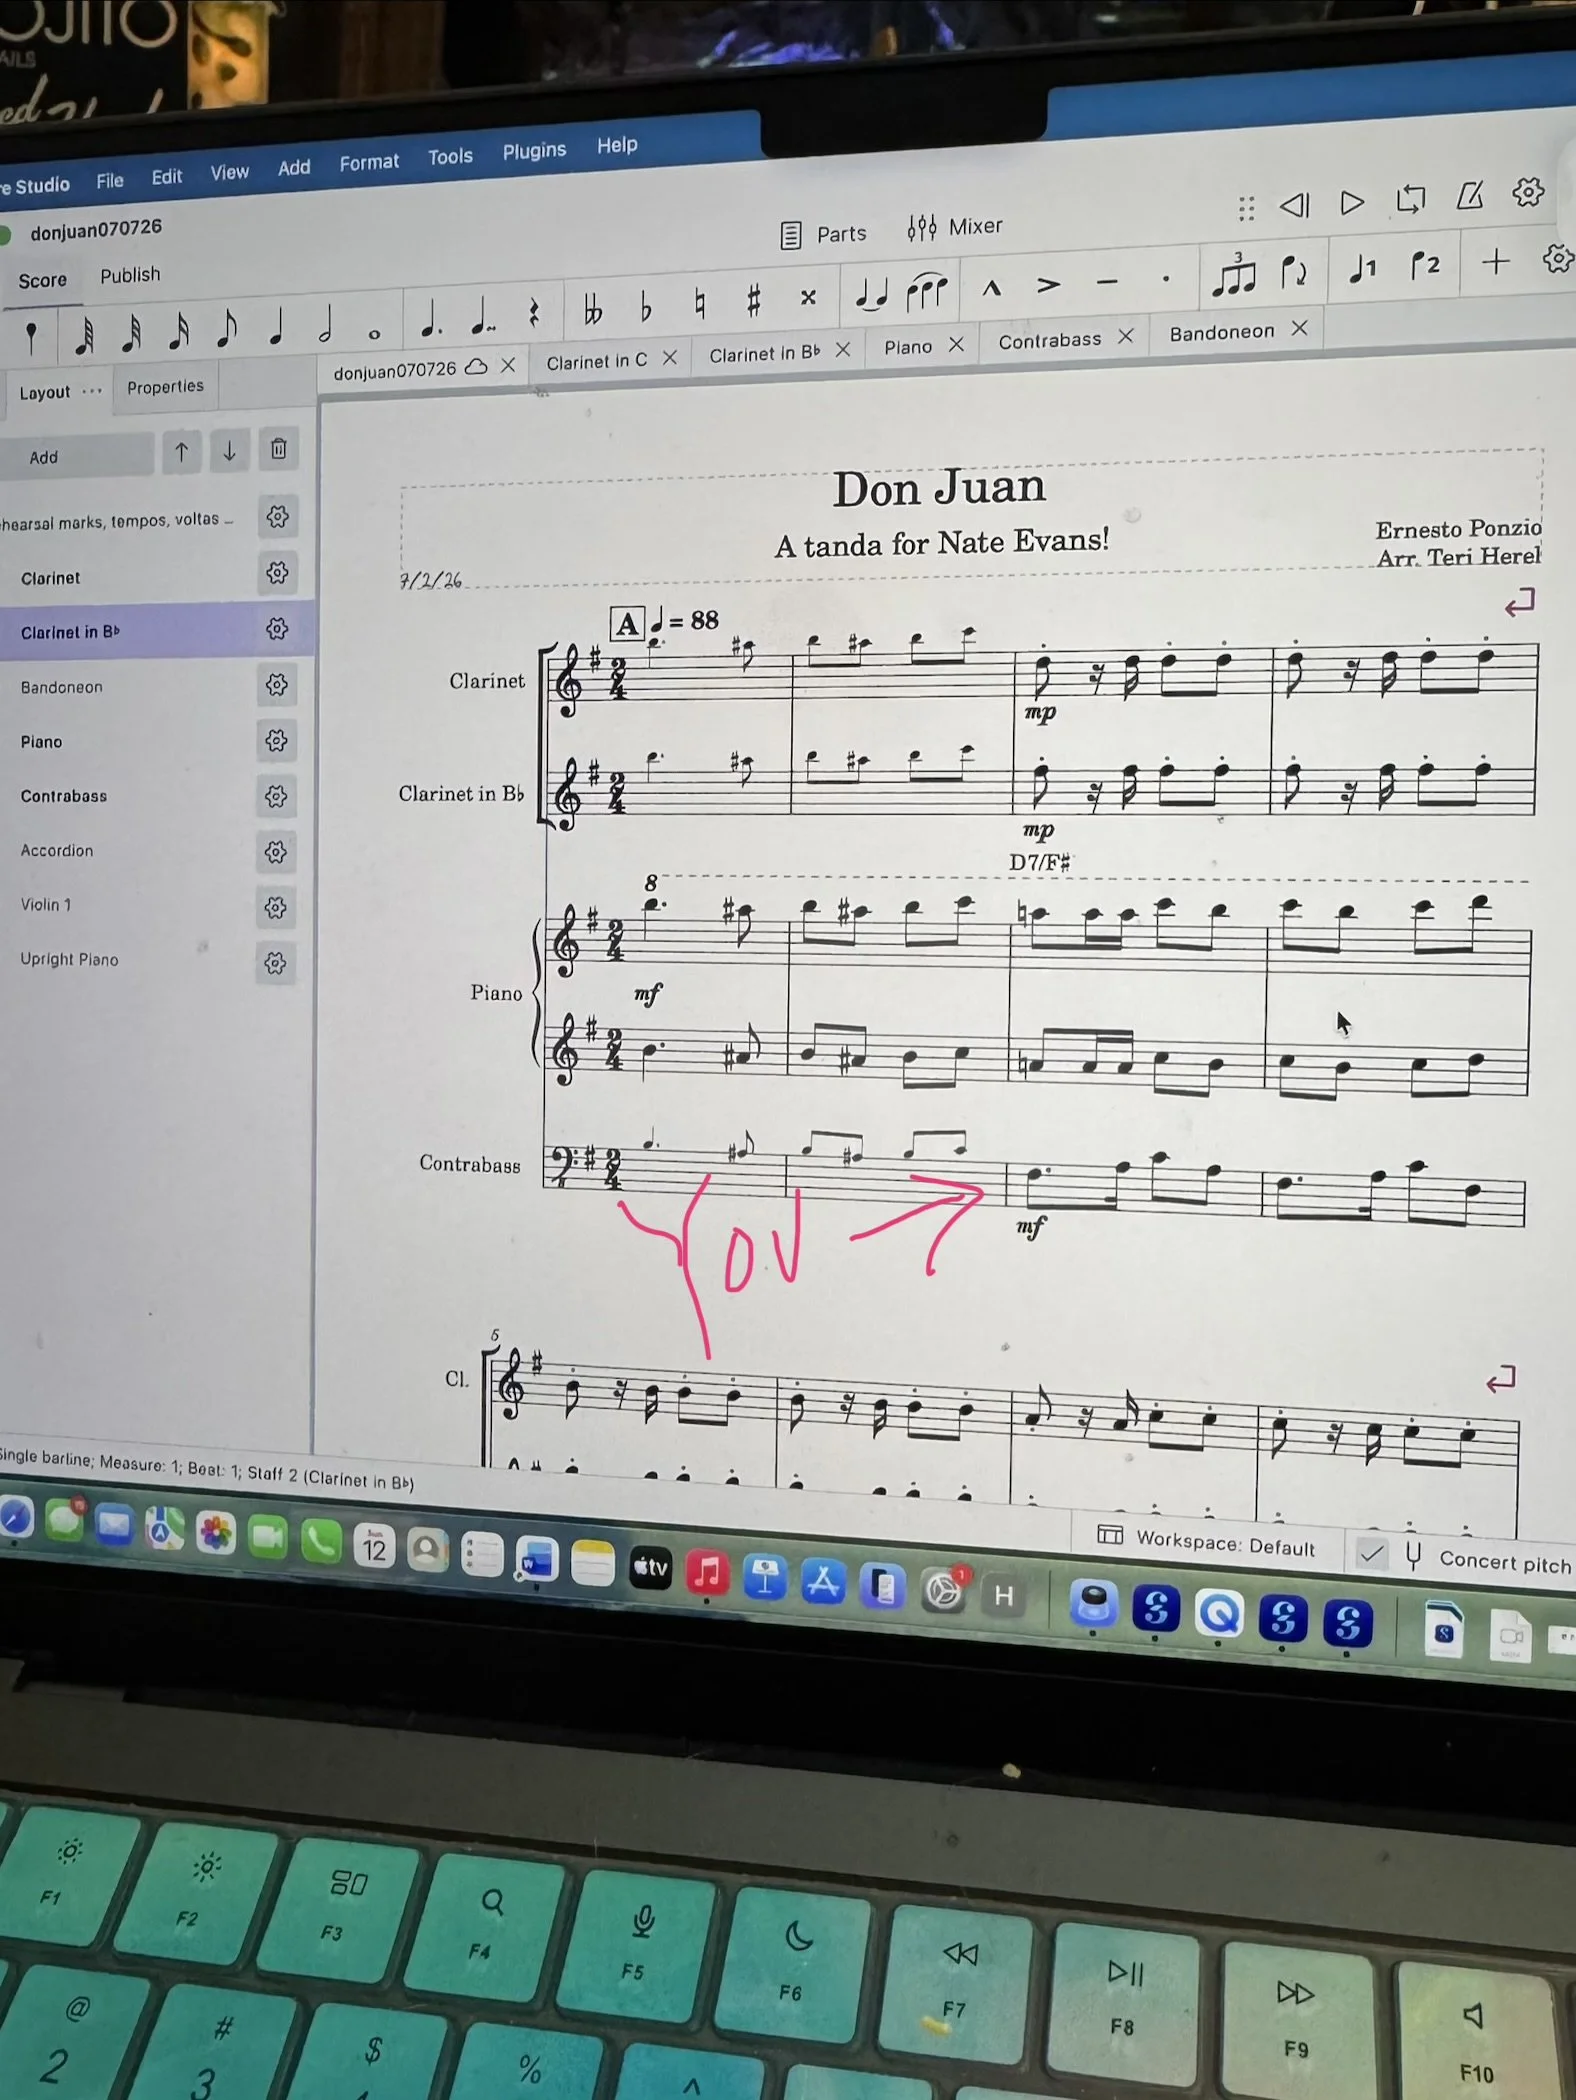The height and width of the screenshot is (2100, 1576).
Task: Select the whole note duration
Action: click(x=374, y=333)
